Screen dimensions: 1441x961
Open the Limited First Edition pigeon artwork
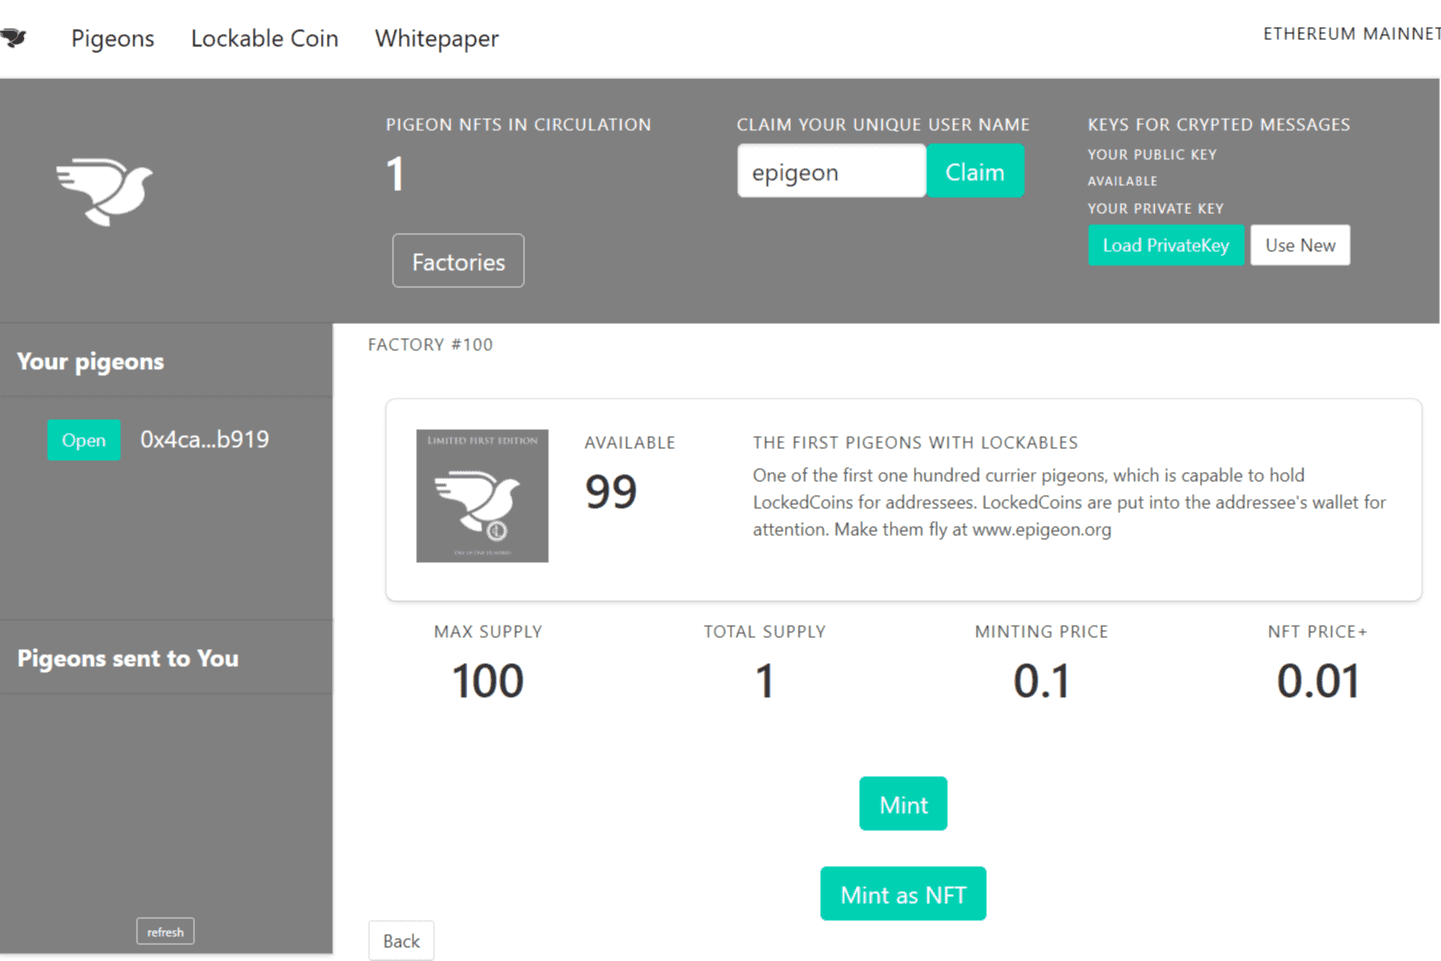click(x=481, y=495)
